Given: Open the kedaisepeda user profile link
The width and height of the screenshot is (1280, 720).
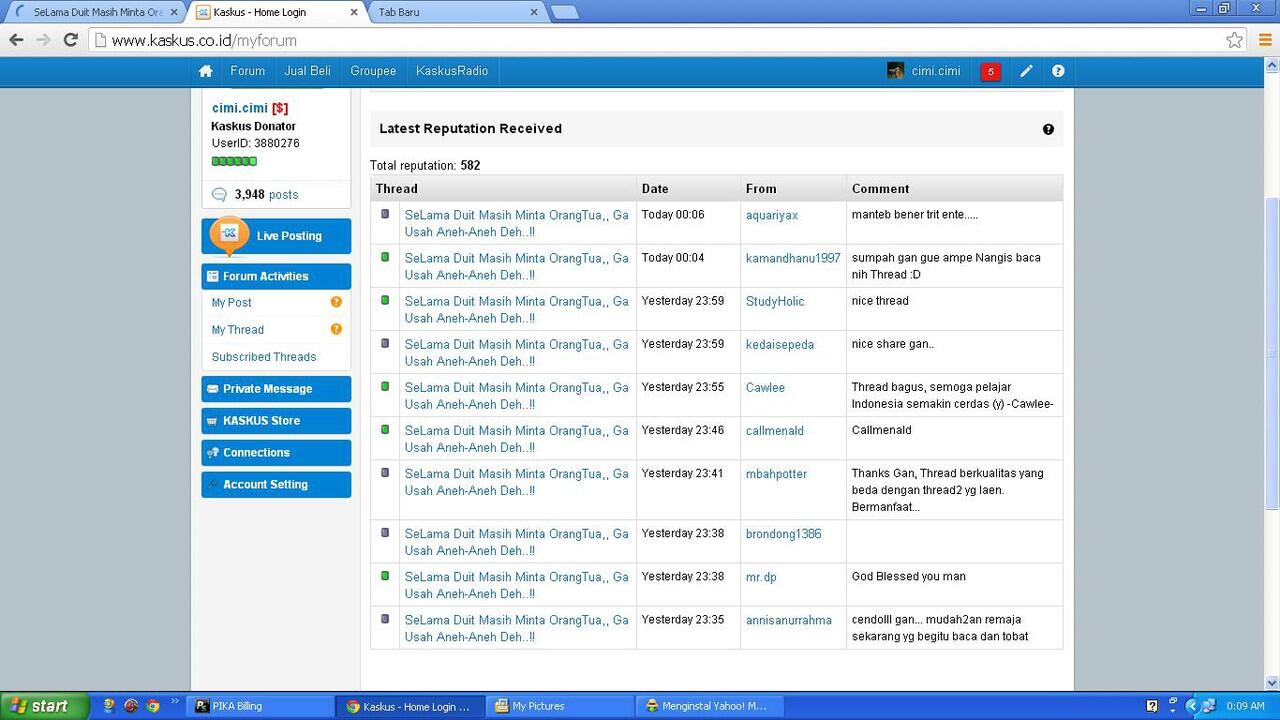Looking at the screenshot, I should (x=780, y=344).
